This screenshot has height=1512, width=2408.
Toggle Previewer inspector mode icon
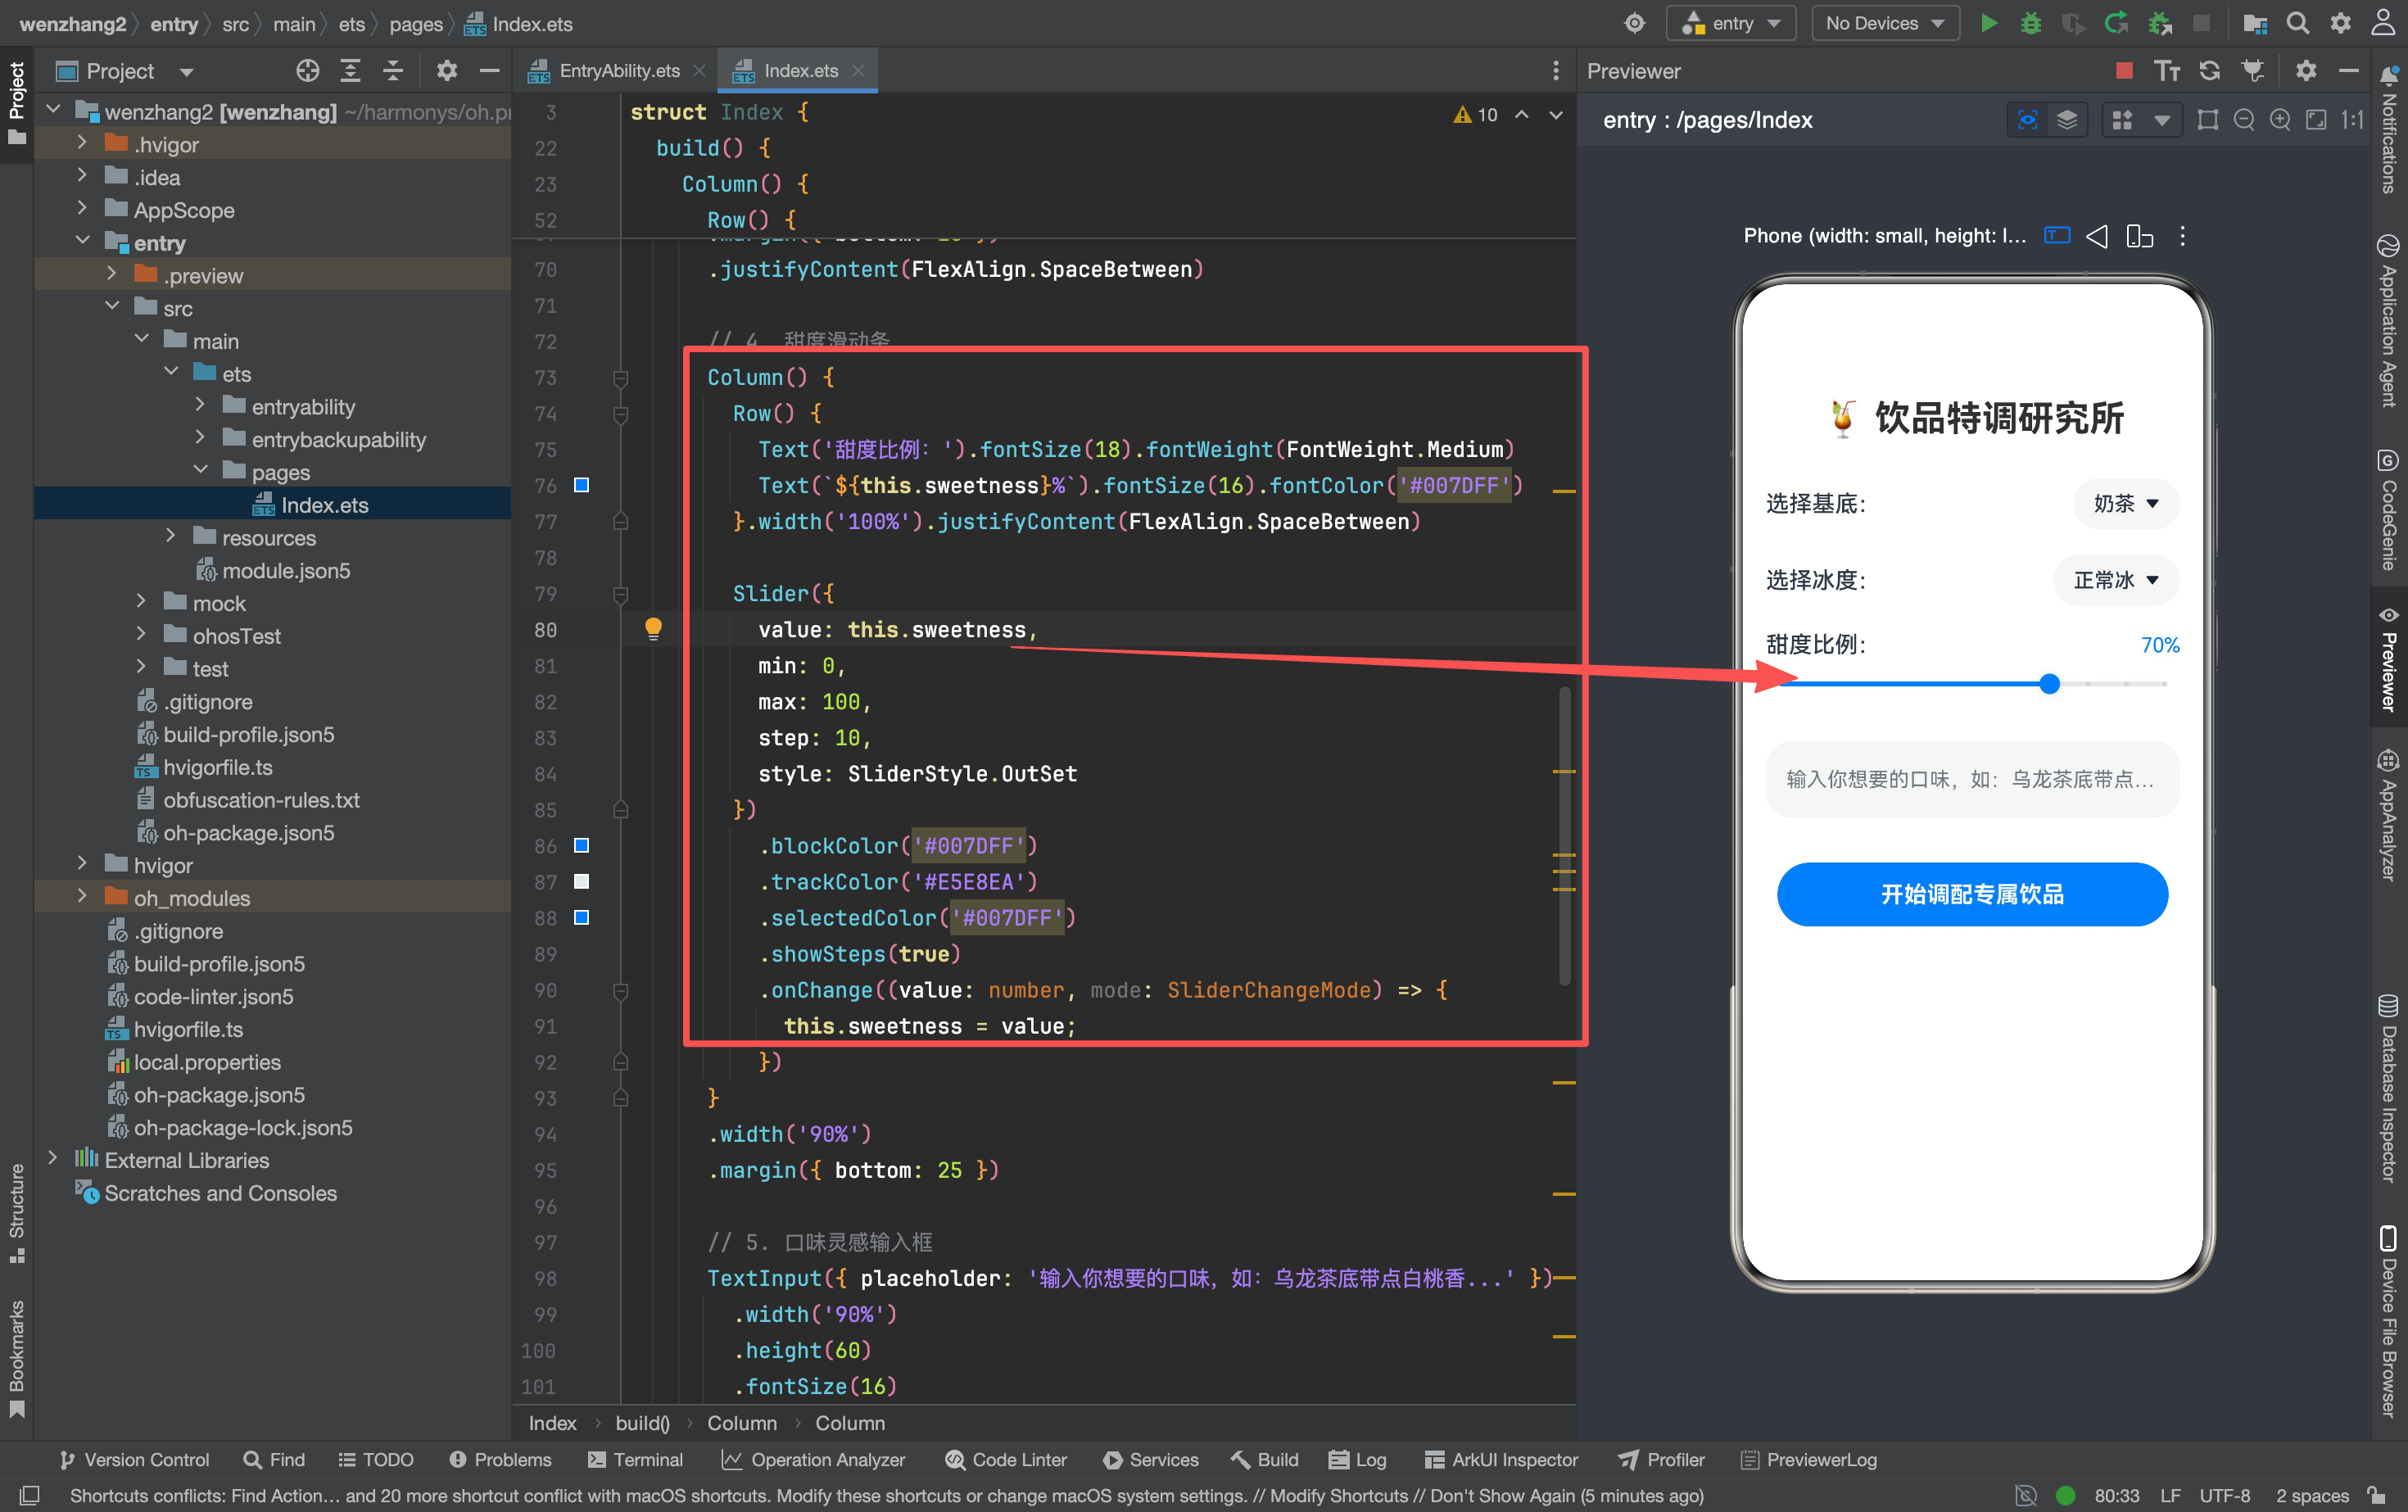click(2028, 120)
